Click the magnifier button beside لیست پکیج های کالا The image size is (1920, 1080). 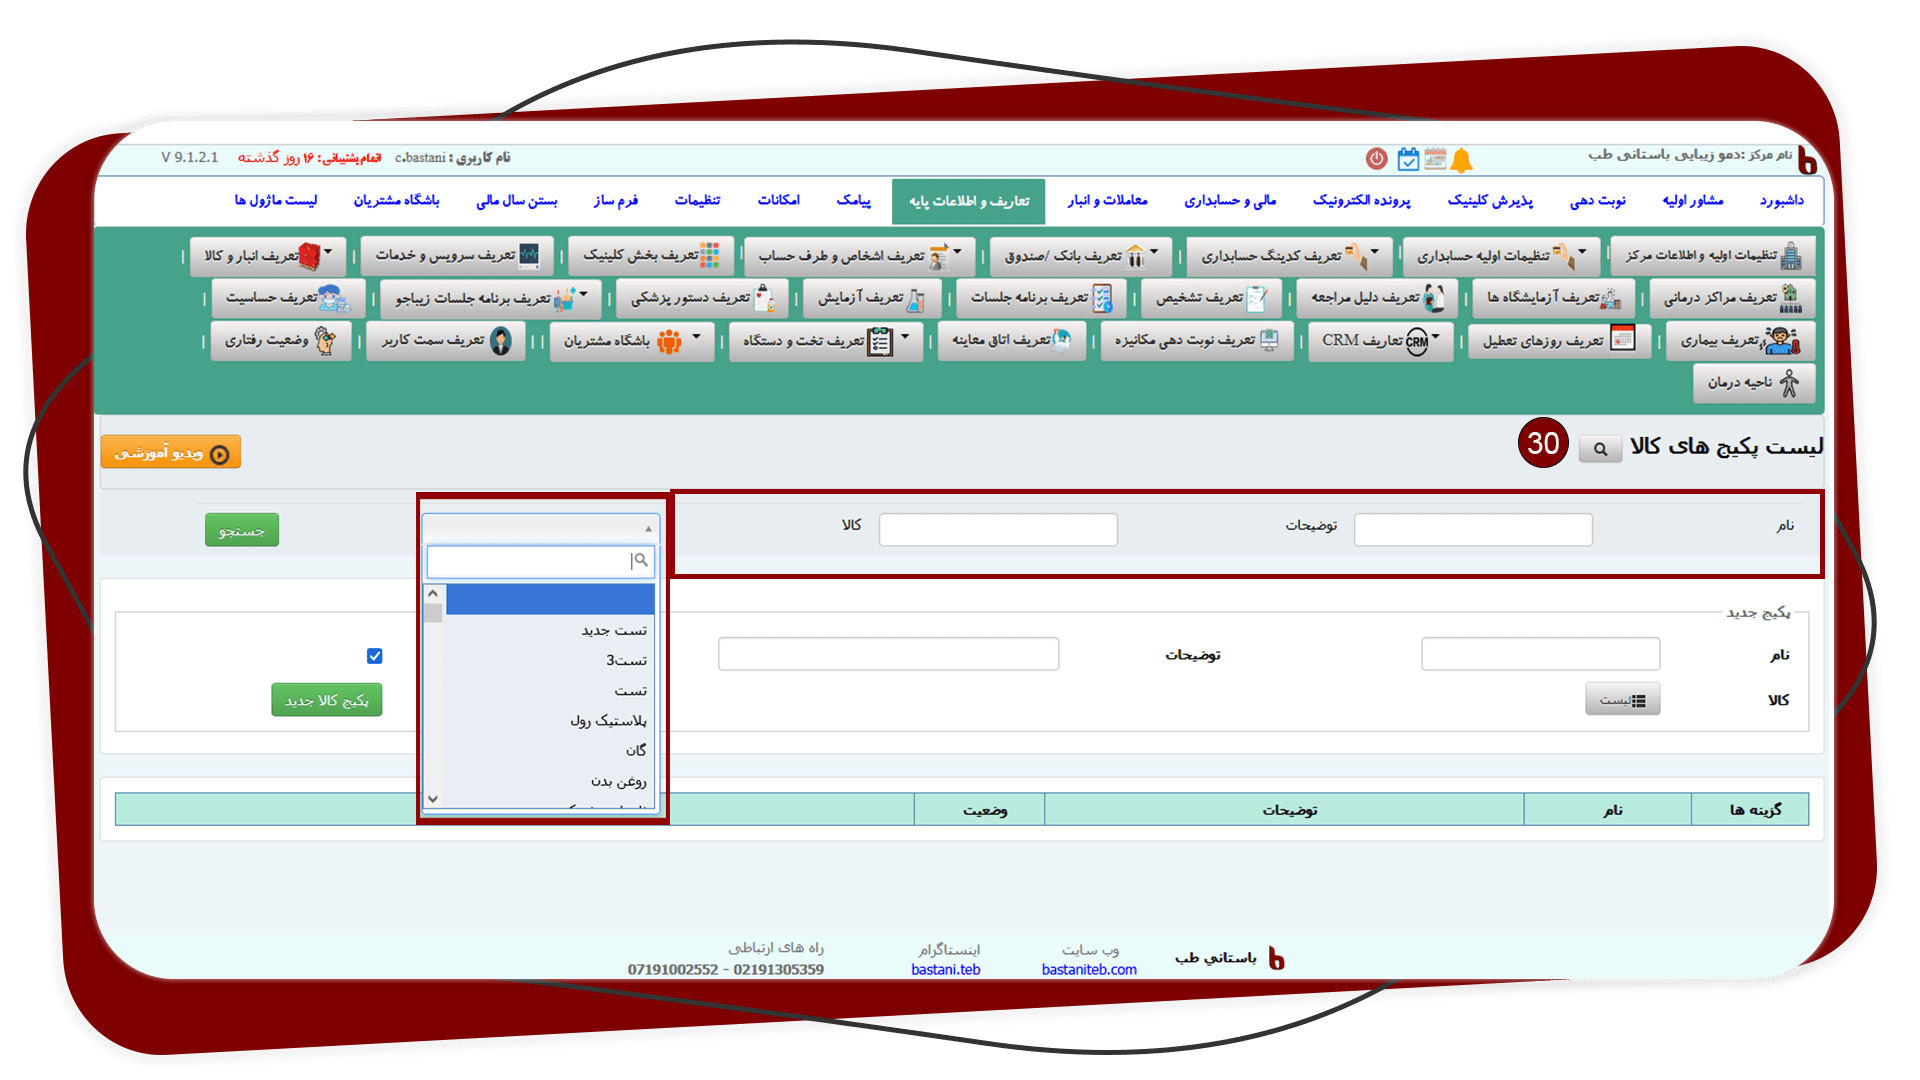pyautogui.click(x=1600, y=449)
